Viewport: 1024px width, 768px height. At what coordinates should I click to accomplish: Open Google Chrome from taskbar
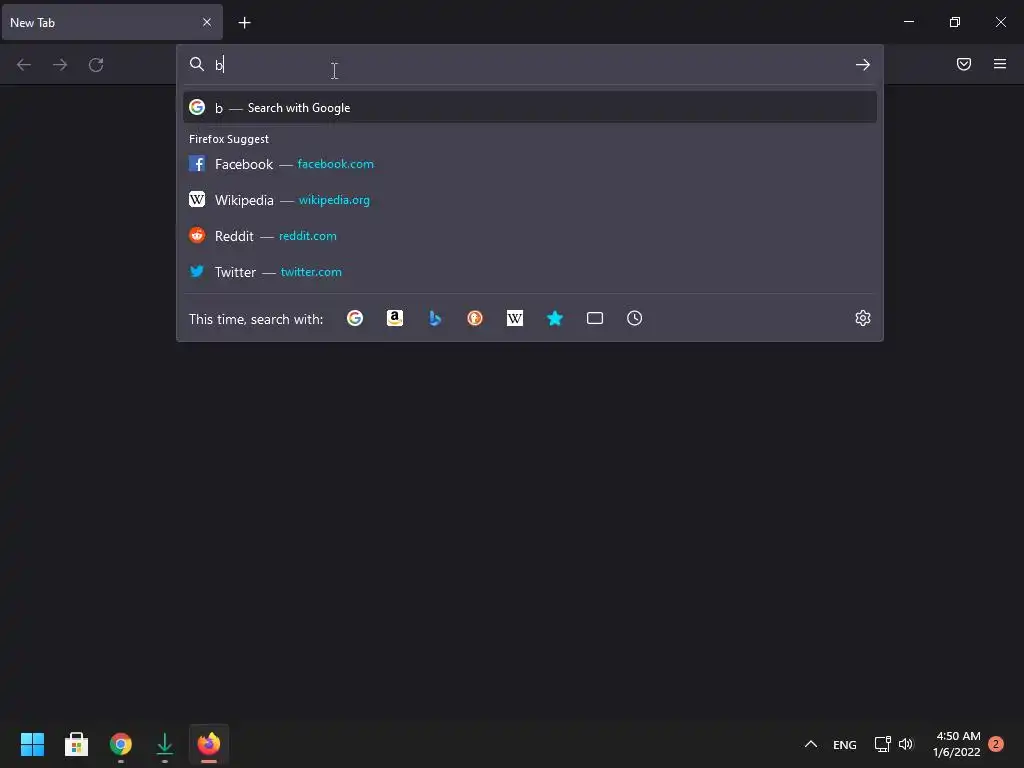tap(121, 744)
